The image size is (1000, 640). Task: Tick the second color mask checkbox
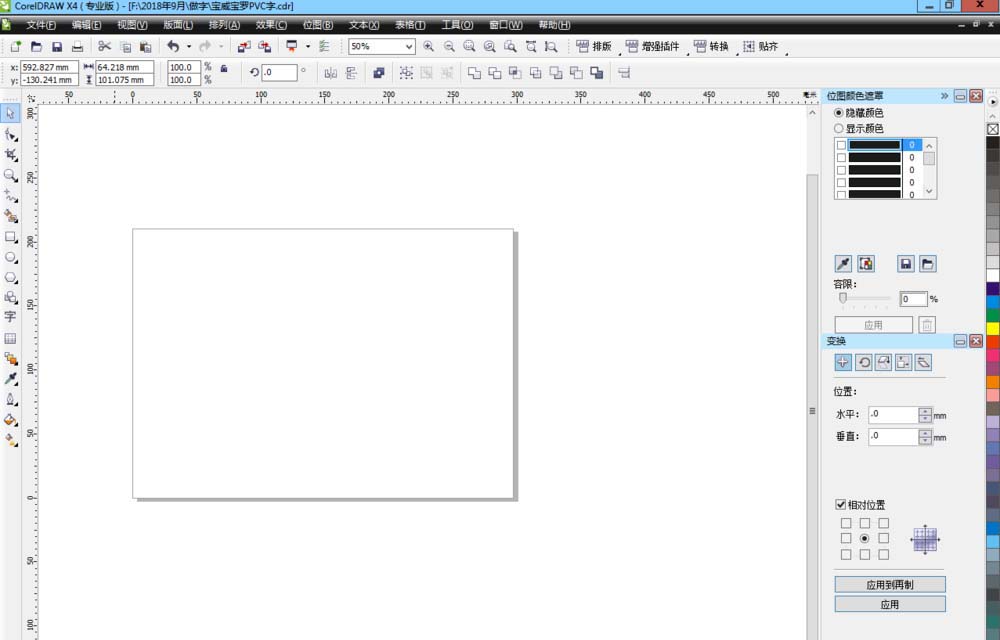[x=841, y=157]
